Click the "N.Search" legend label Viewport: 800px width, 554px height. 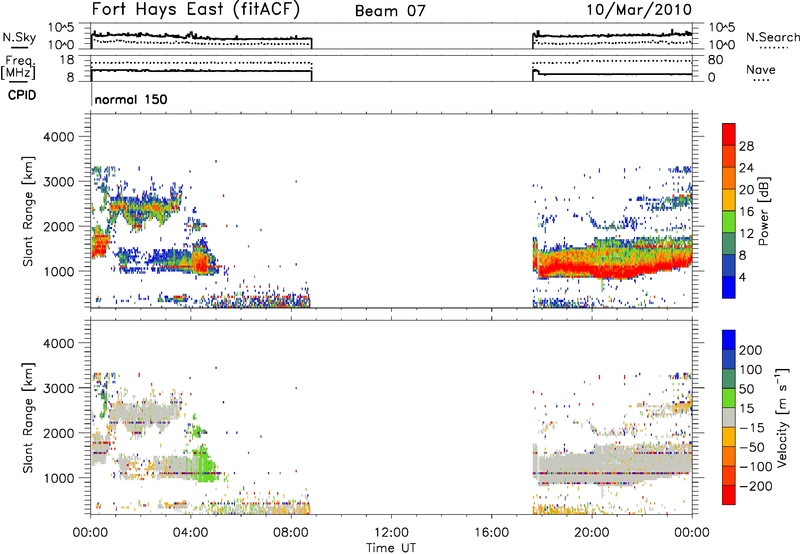pos(772,37)
